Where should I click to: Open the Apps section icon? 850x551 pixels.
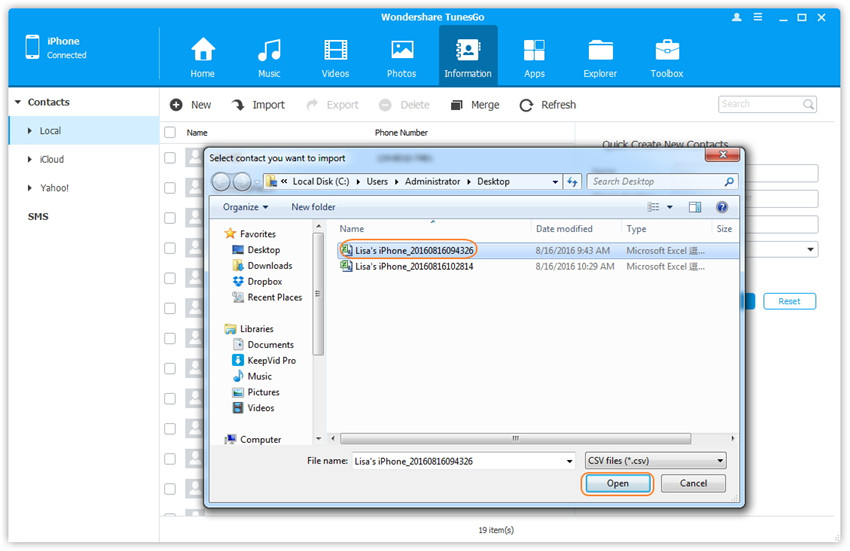click(534, 51)
